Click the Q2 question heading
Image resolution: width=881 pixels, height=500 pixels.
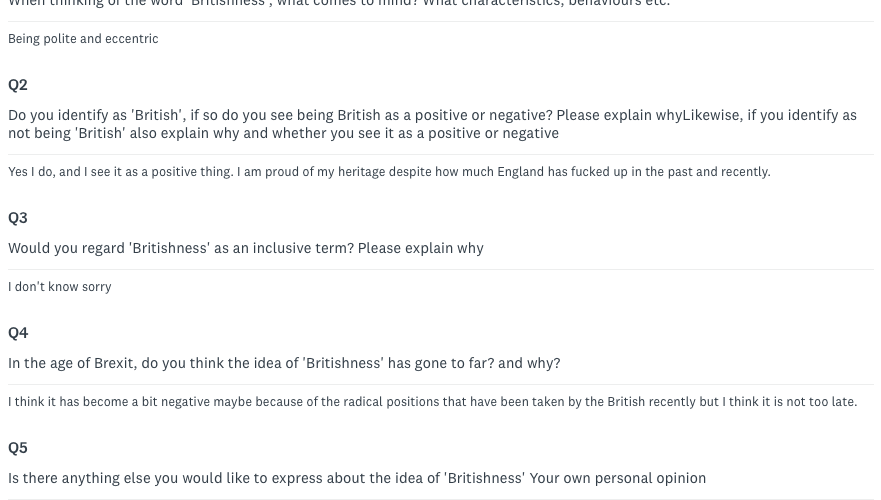tap(18, 85)
